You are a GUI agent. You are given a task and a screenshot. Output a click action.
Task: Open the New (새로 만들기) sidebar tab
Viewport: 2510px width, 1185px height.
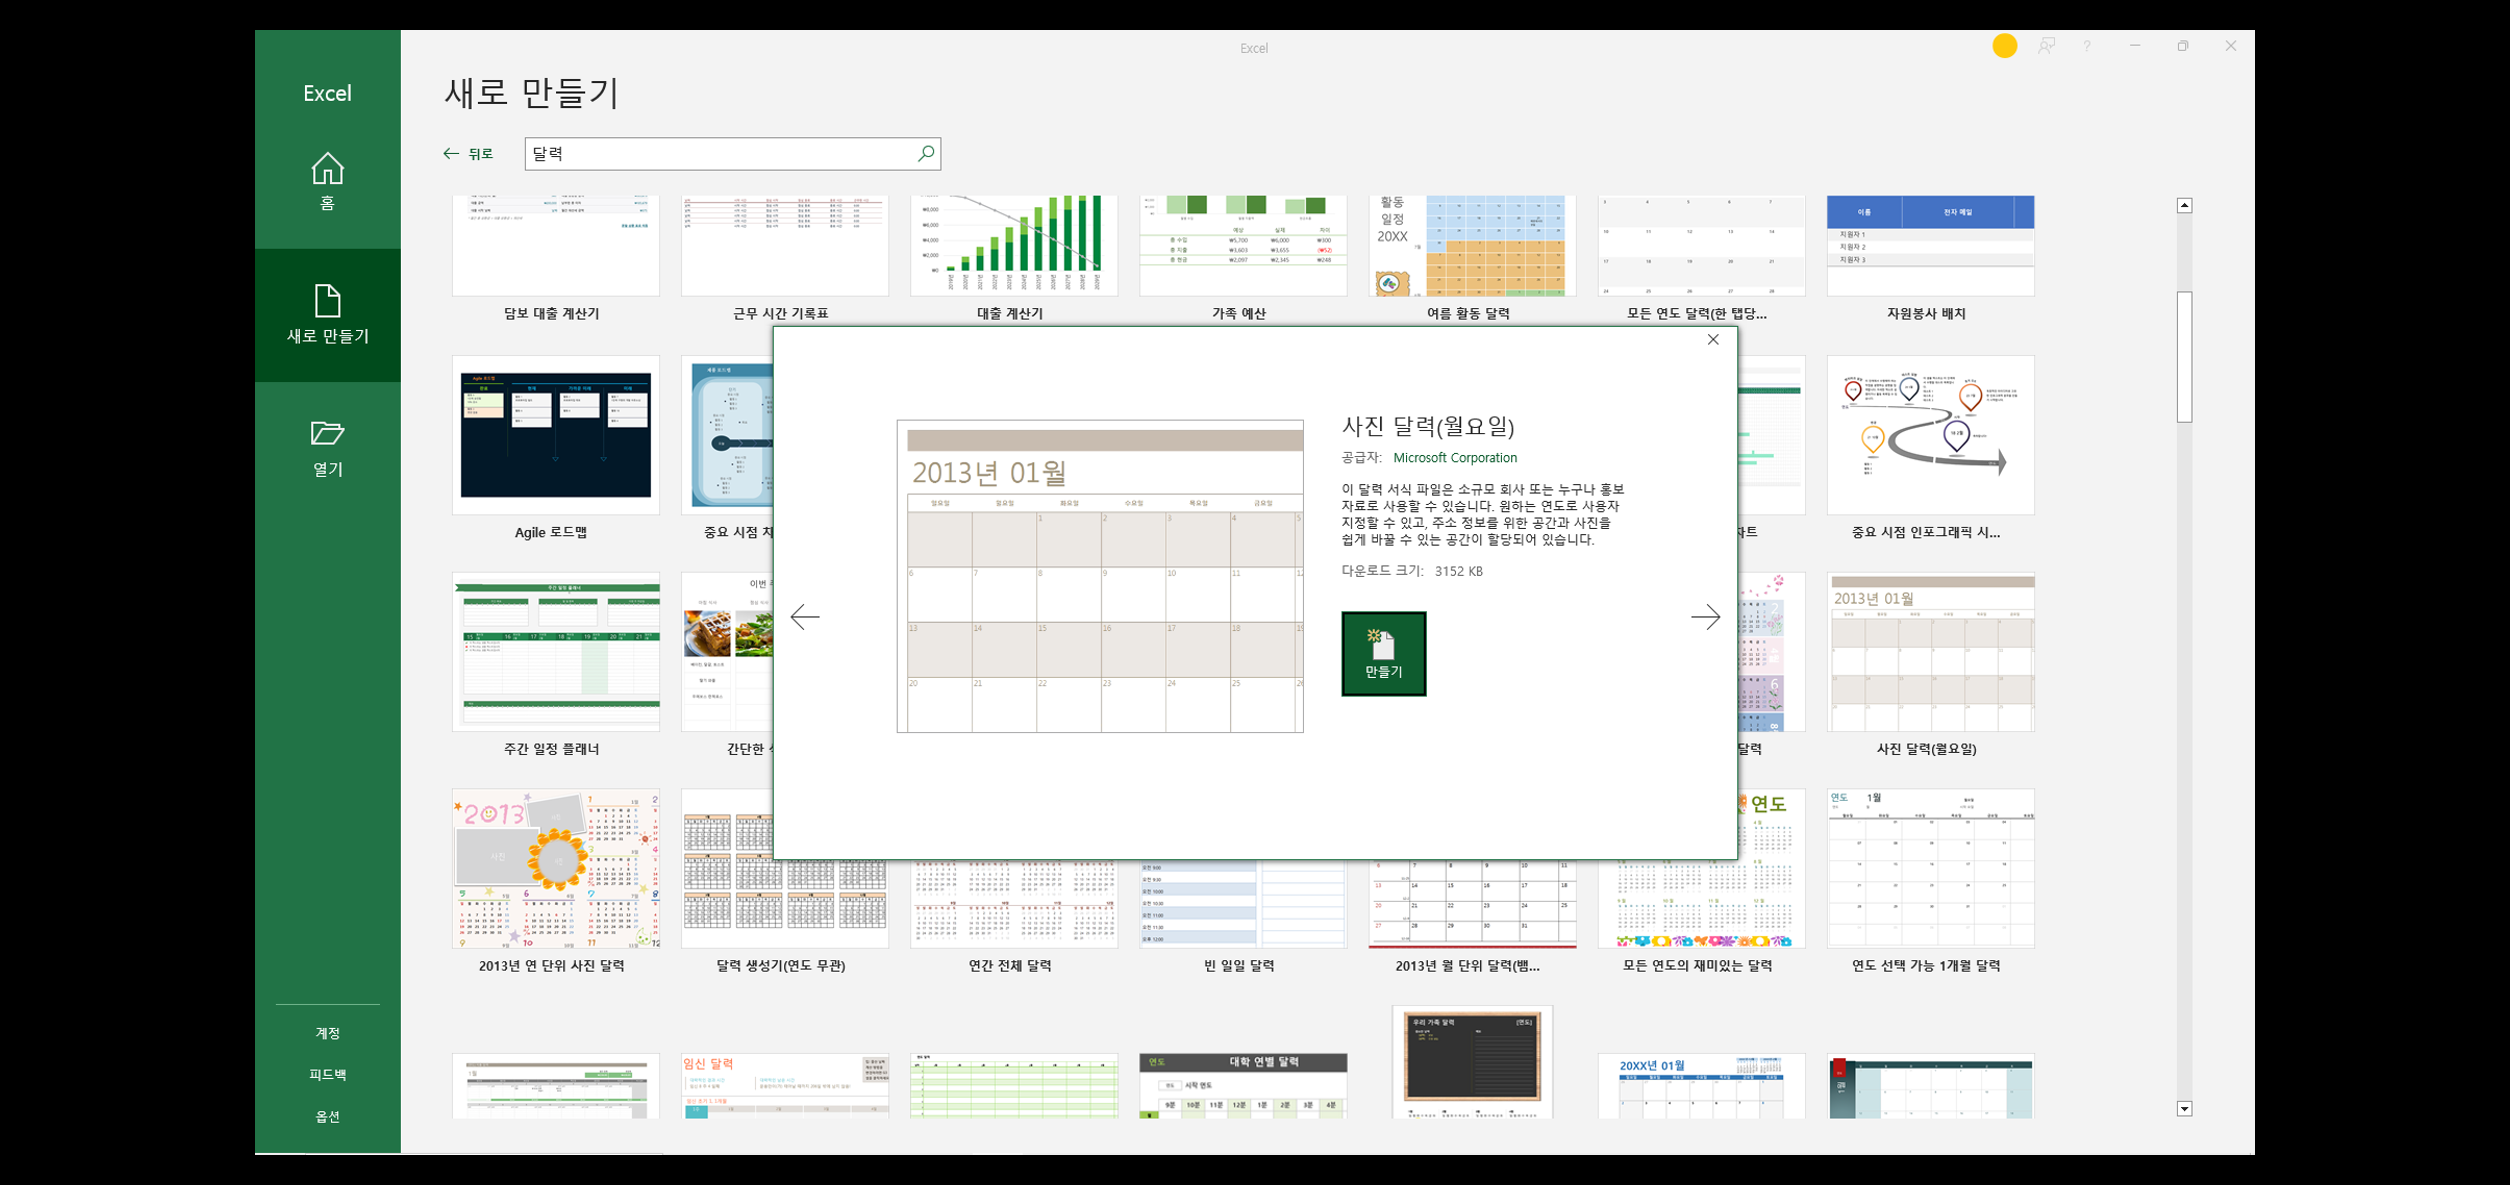327,315
